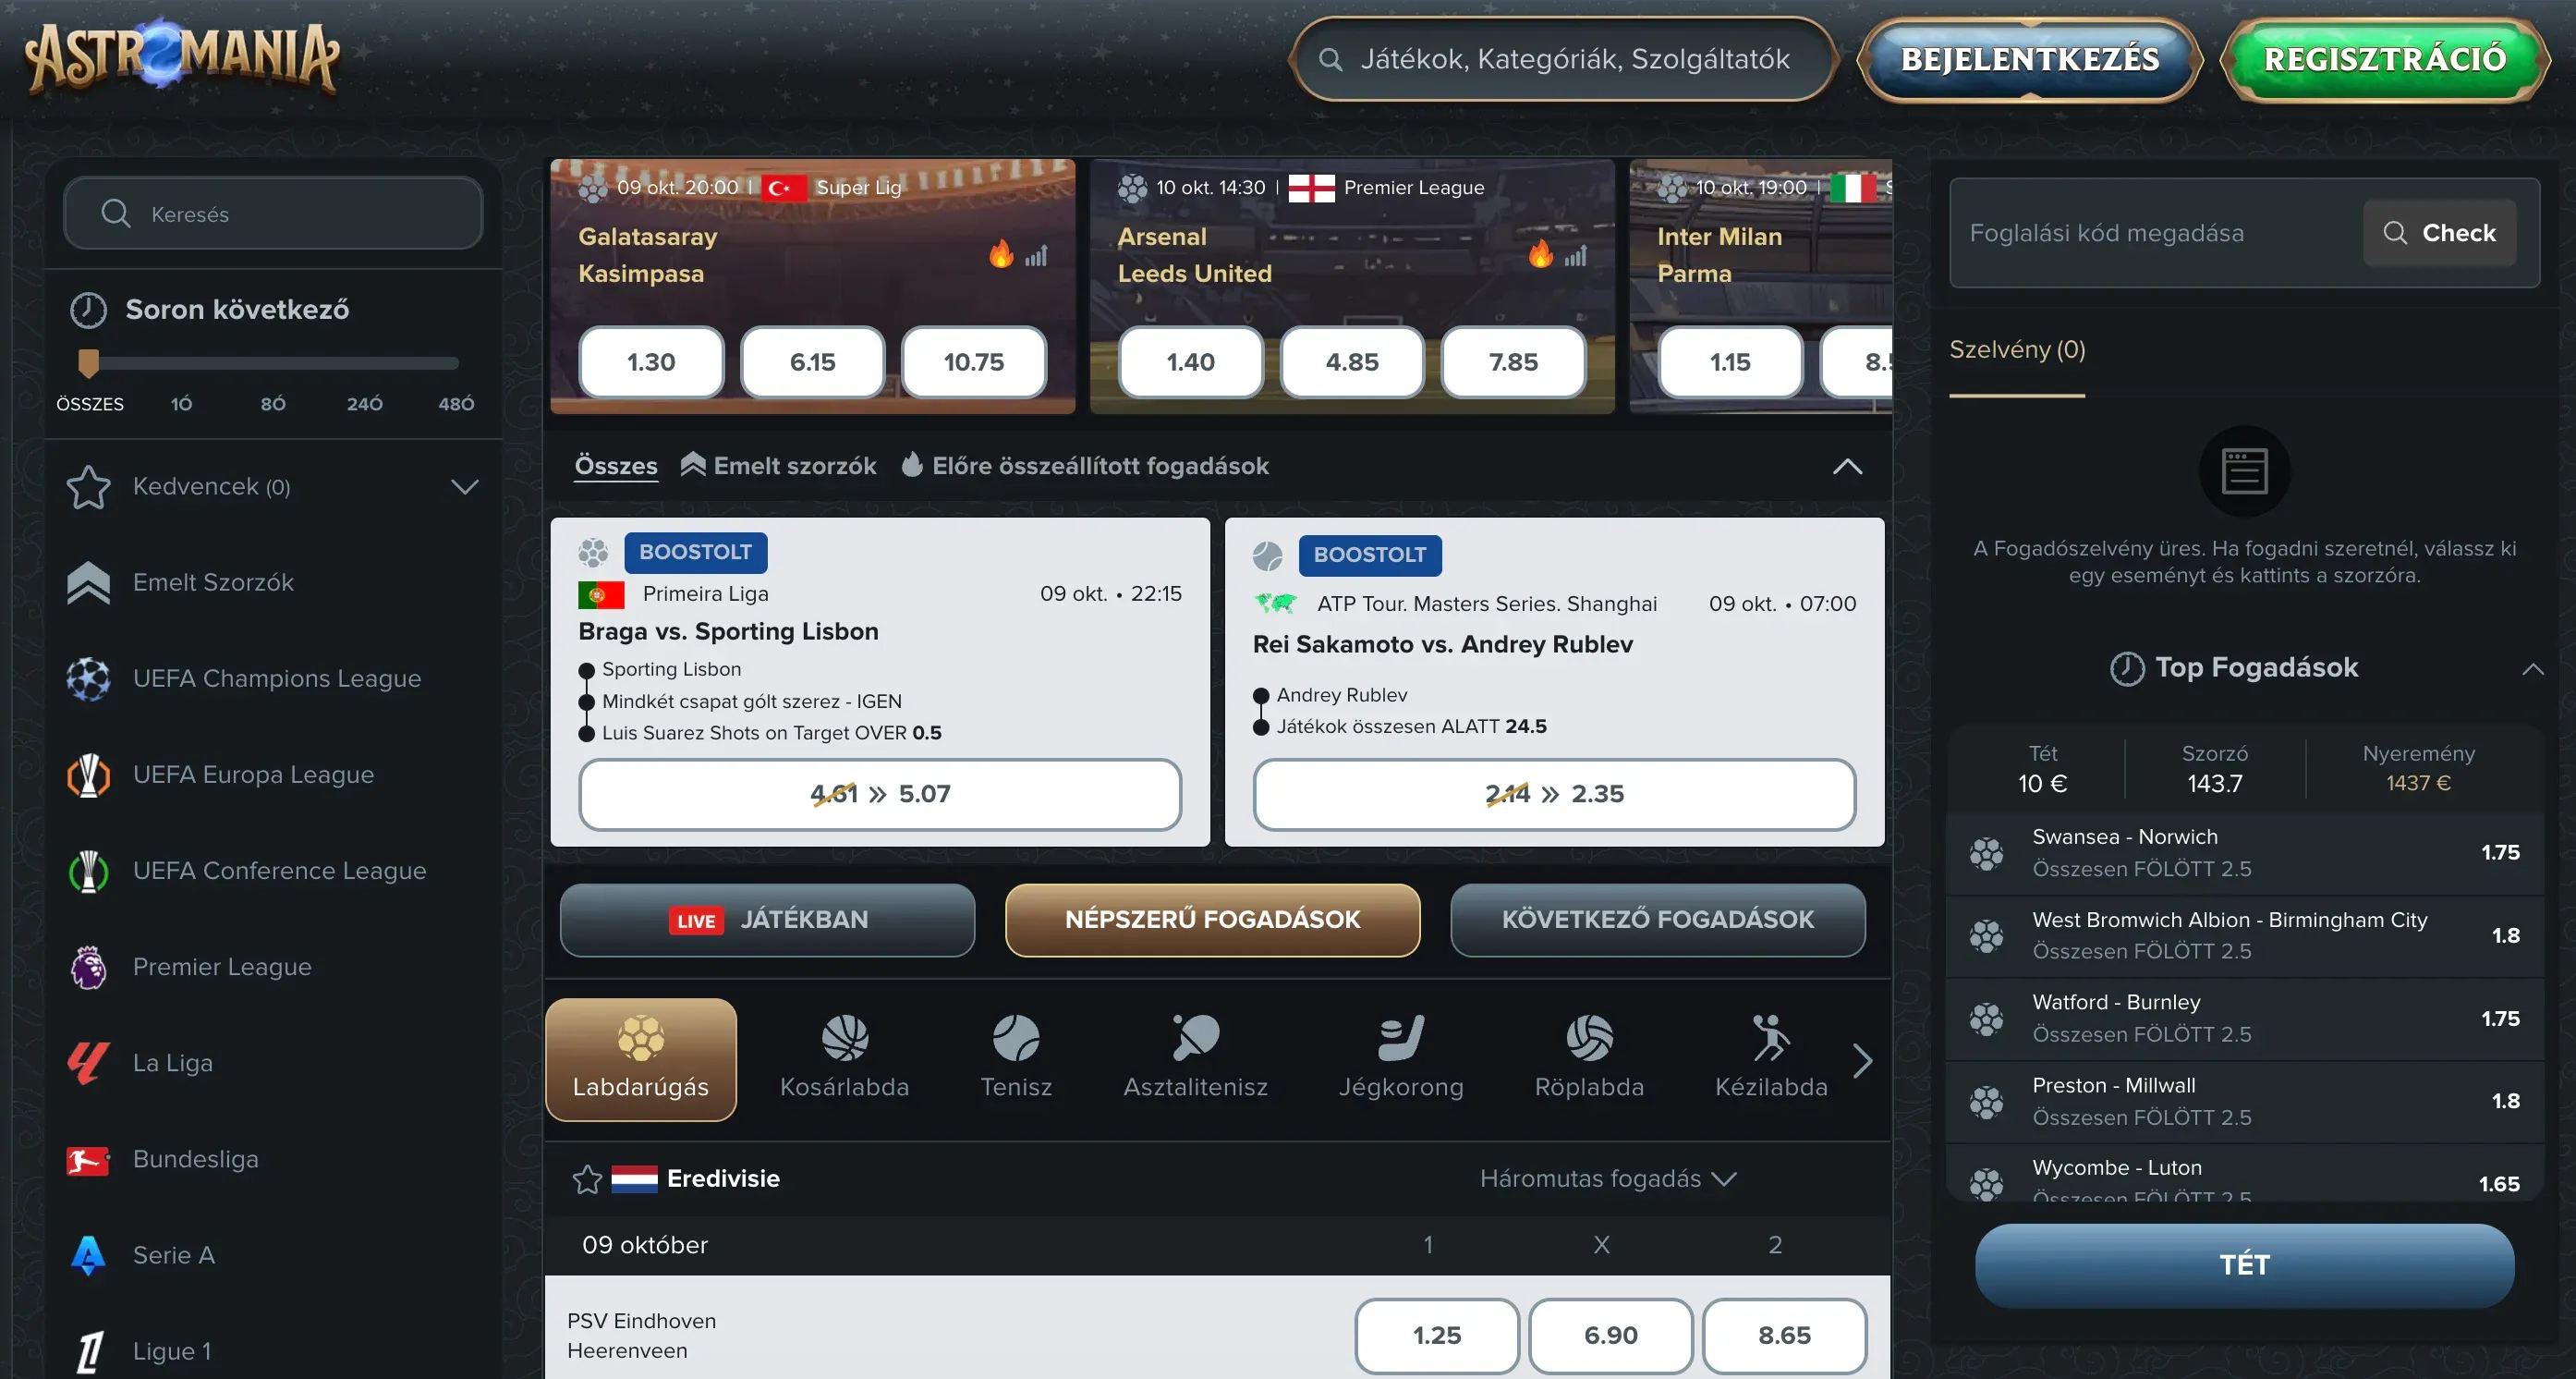Viewport: 2576px width, 1379px height.
Task: Click the Check booking code button
Action: click(2439, 233)
